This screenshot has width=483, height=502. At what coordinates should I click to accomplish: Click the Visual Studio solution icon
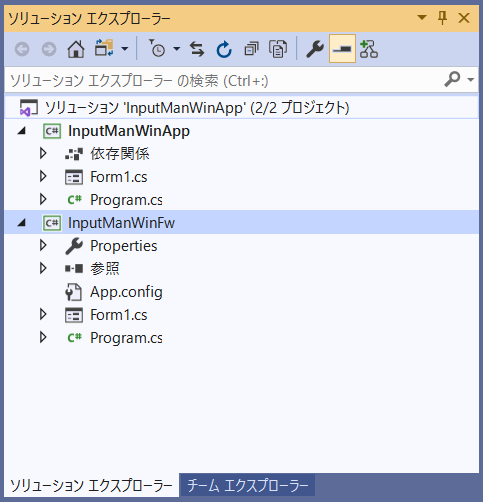(29, 108)
